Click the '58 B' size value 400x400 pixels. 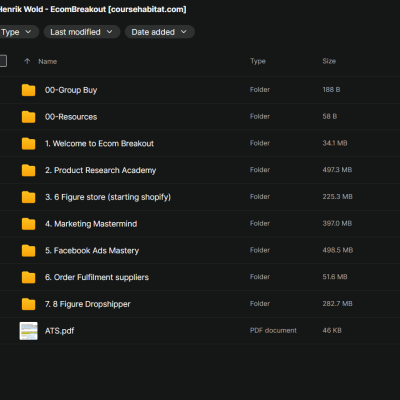(x=329, y=116)
